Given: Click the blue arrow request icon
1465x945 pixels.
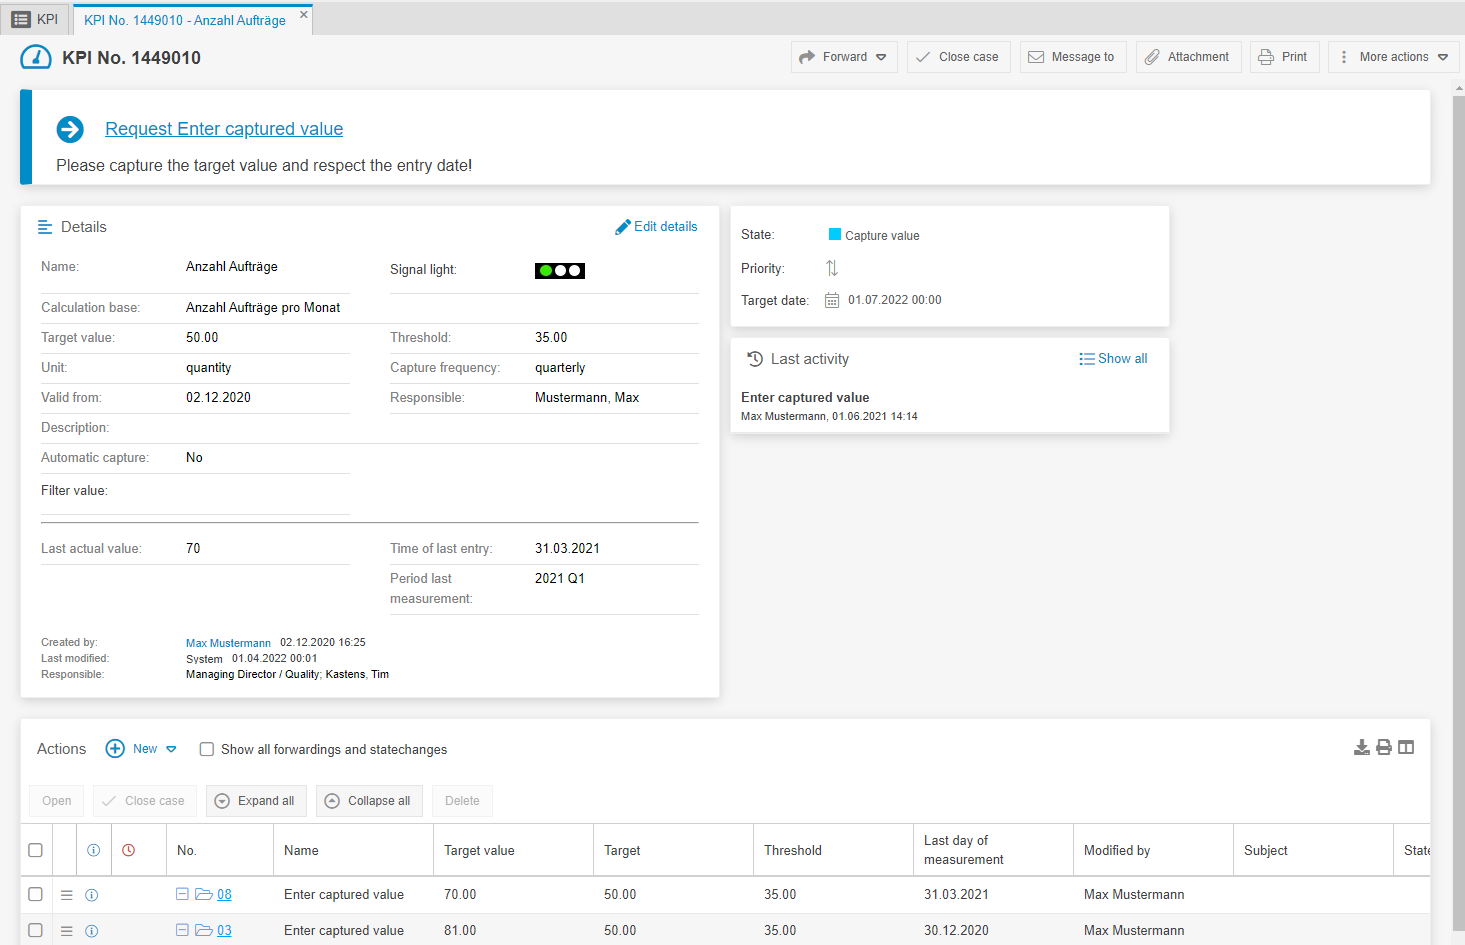Looking at the screenshot, I should [70, 129].
